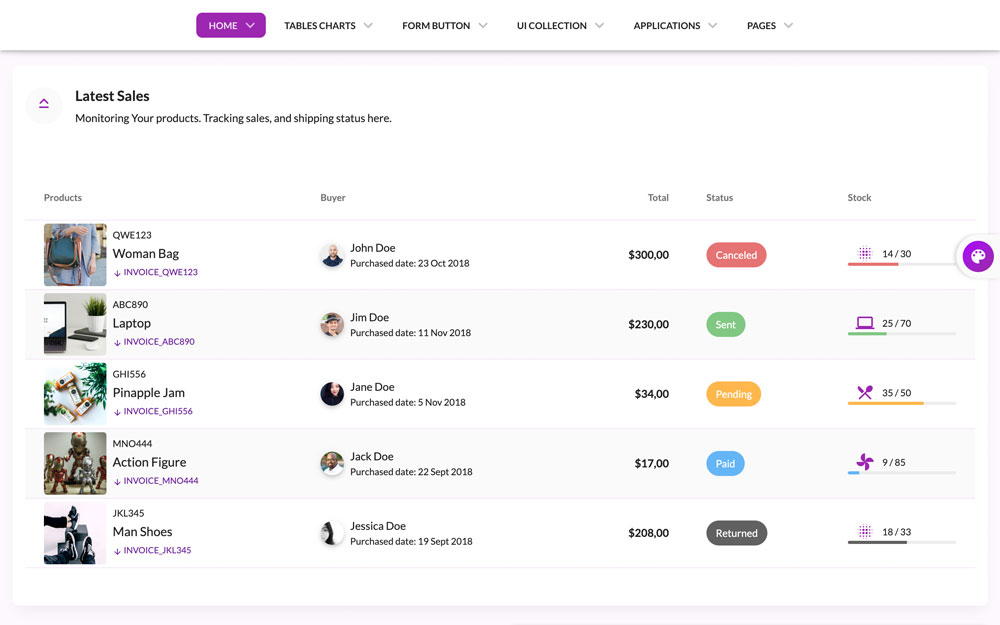Click Jane Doe's avatar
Viewport: 1000px width, 625px height.
pos(332,394)
